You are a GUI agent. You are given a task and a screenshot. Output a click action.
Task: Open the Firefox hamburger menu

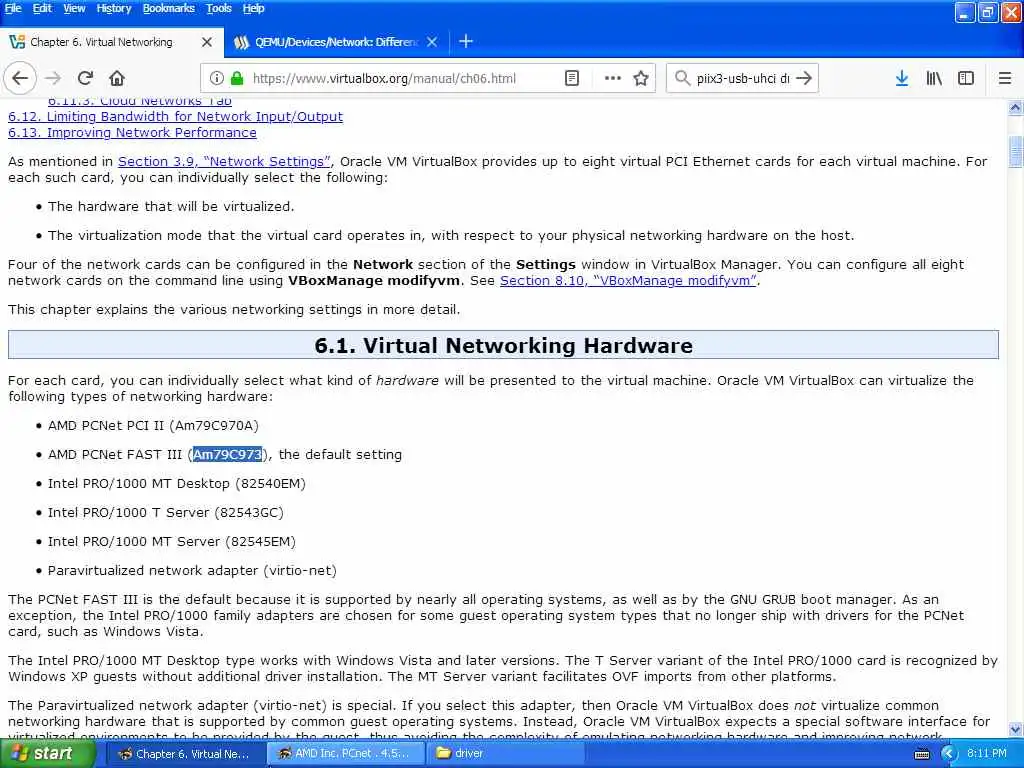point(1005,78)
